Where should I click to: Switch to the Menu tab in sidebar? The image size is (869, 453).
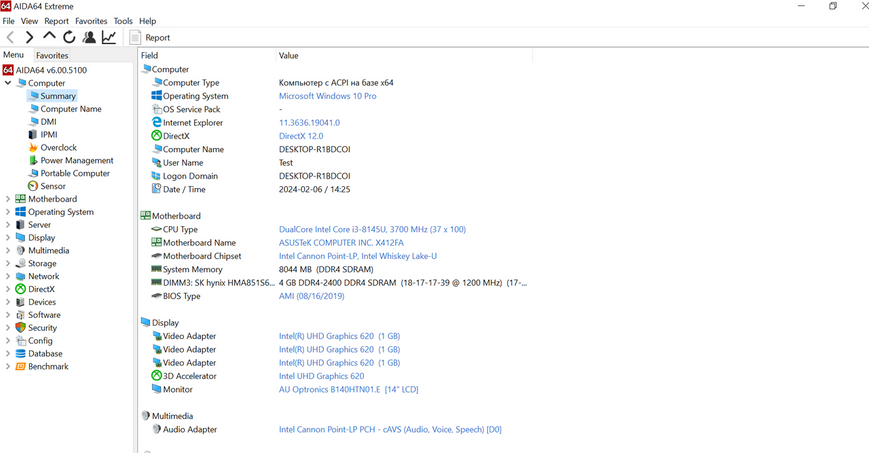[13, 55]
